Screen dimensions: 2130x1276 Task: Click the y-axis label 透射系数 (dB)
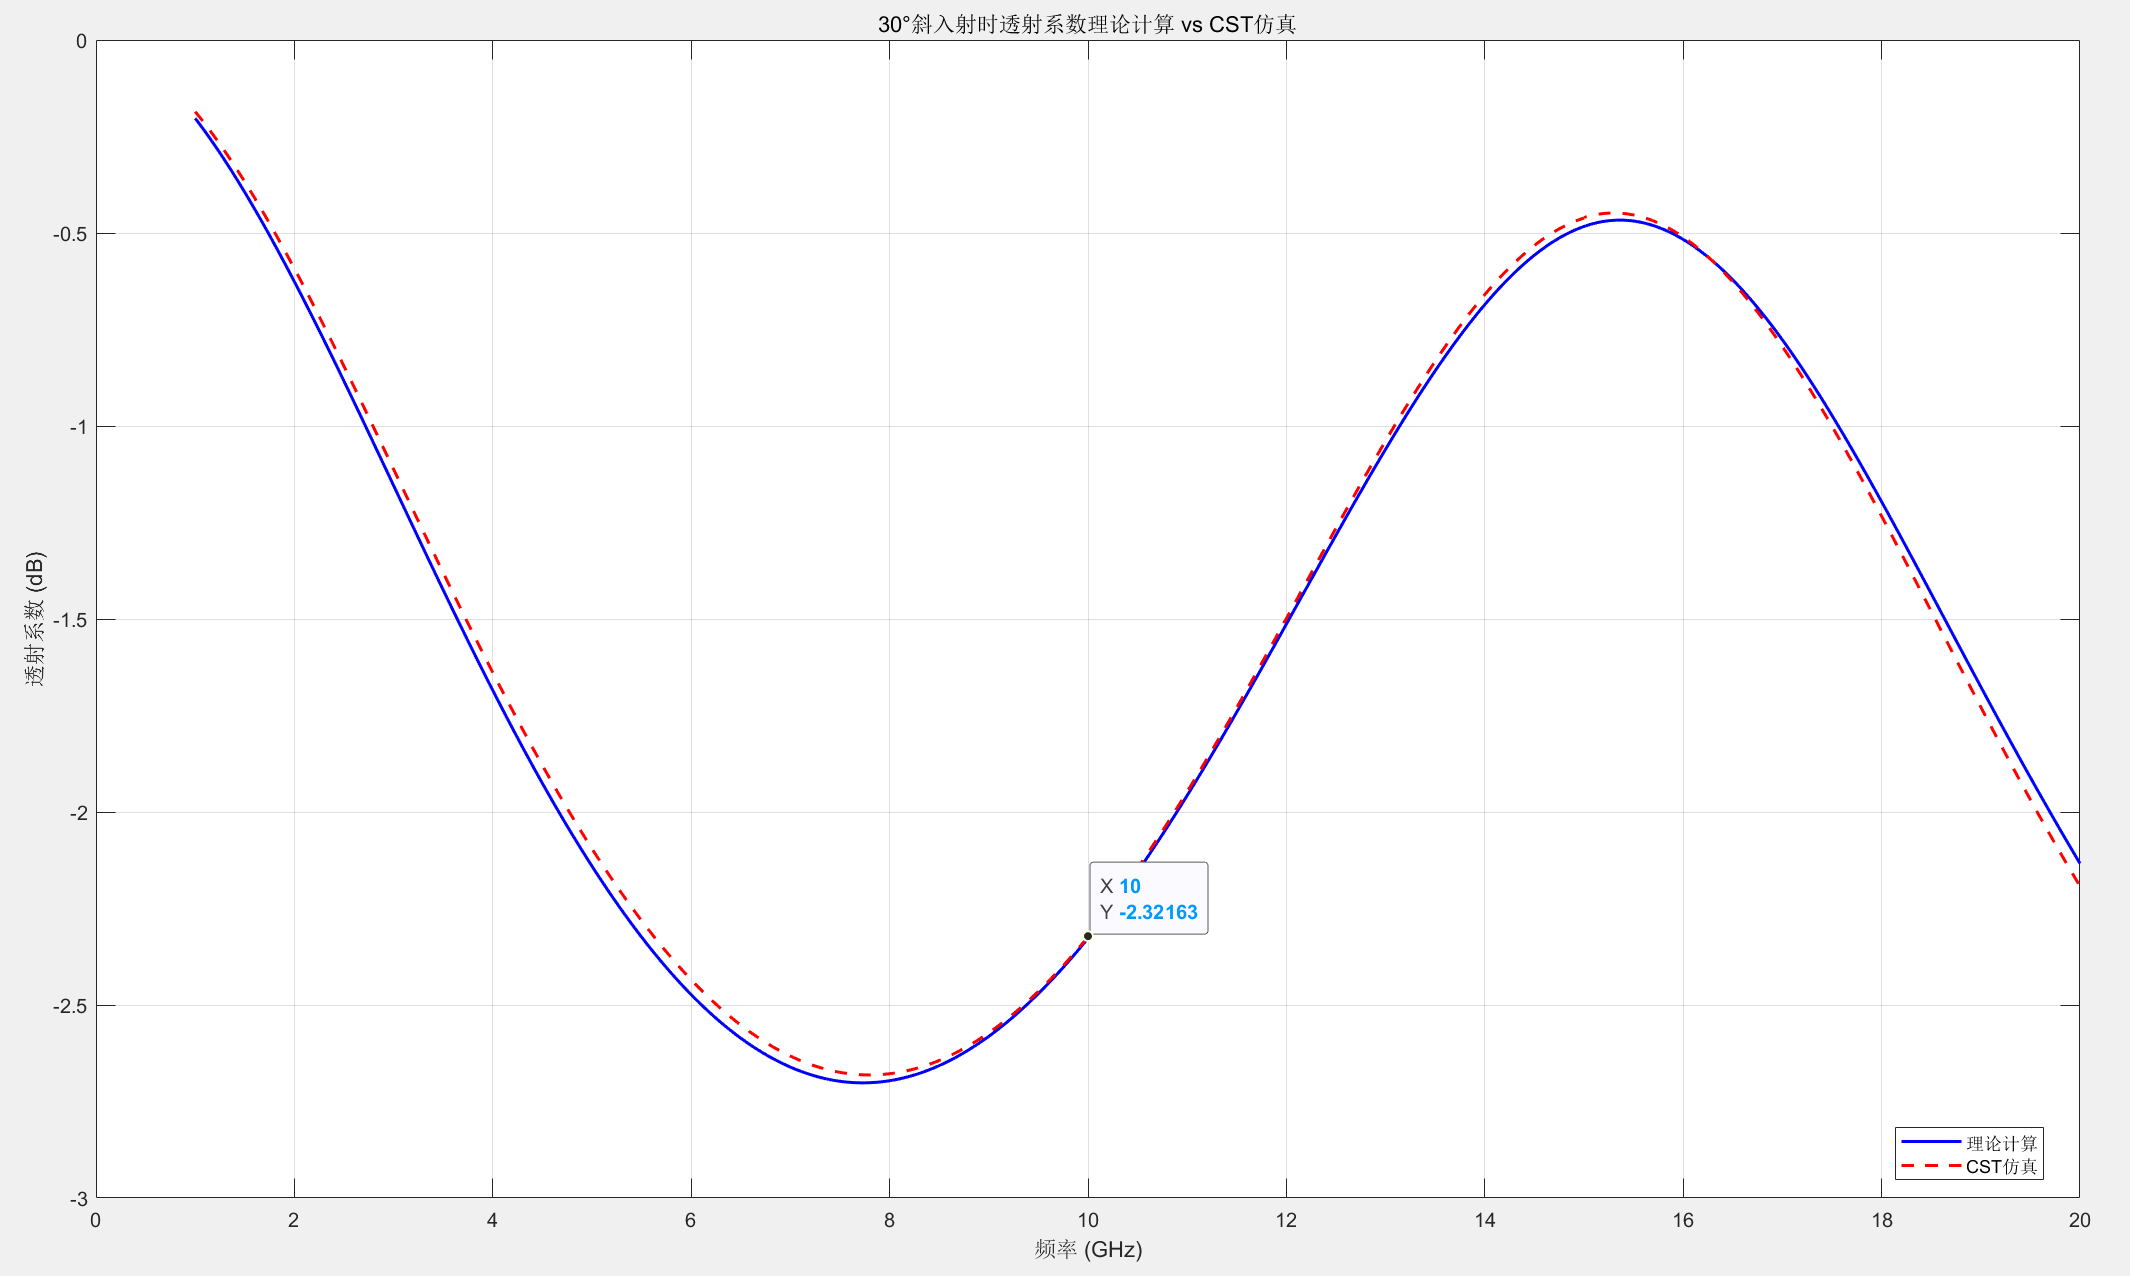pos(36,618)
